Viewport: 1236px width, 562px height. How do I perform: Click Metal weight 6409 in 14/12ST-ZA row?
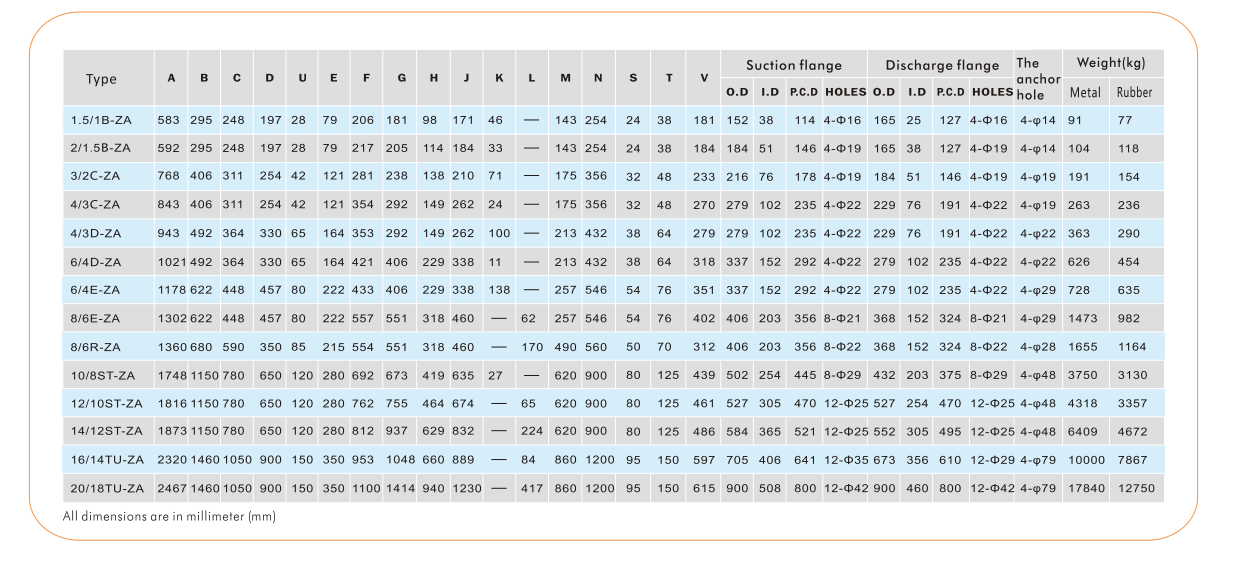tap(1082, 432)
